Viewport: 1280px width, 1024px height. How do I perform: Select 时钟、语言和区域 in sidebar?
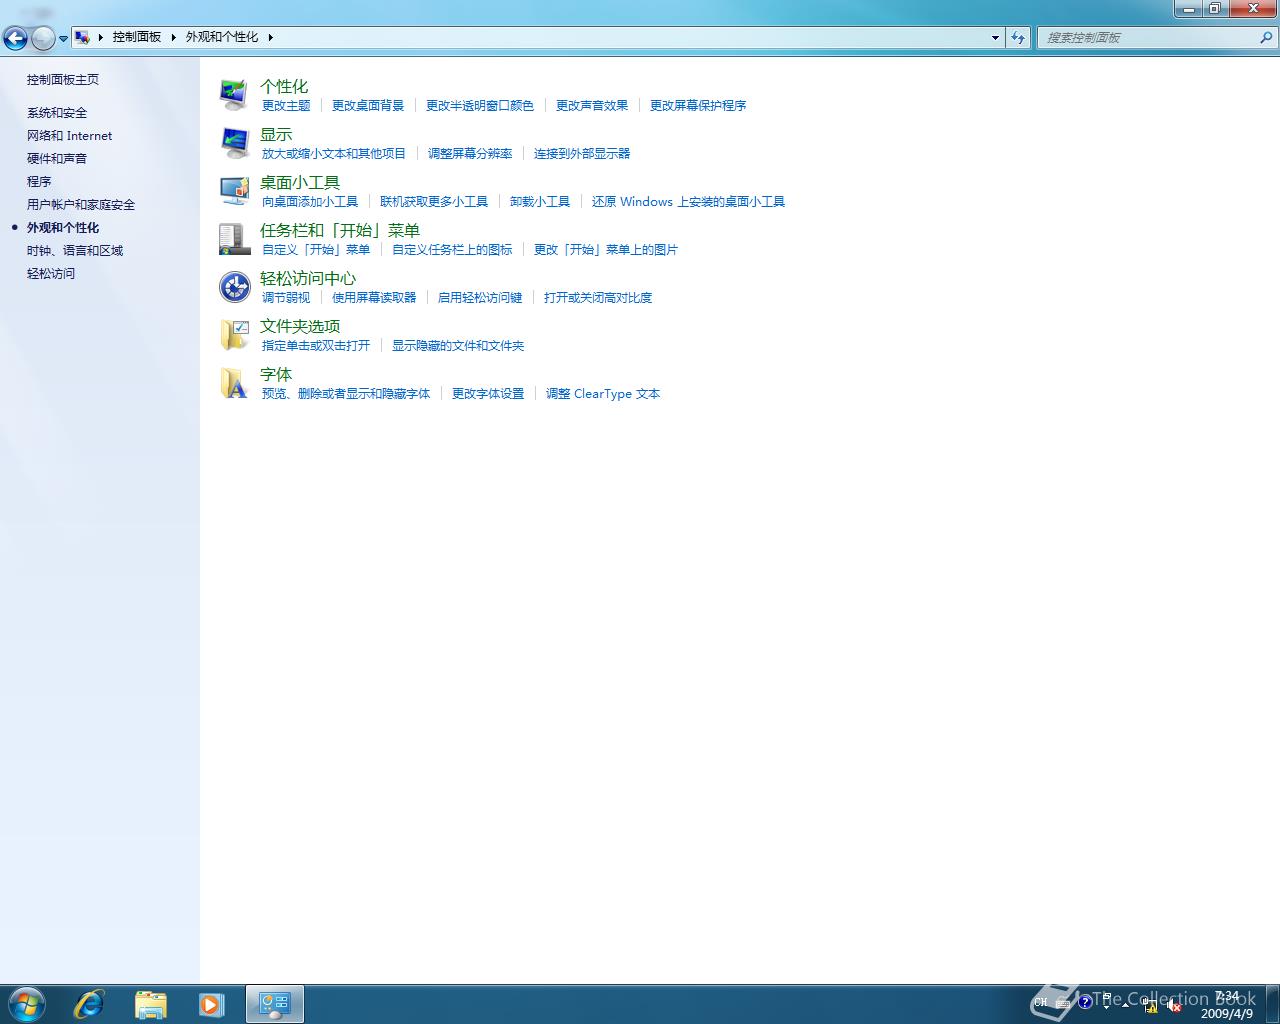(75, 251)
